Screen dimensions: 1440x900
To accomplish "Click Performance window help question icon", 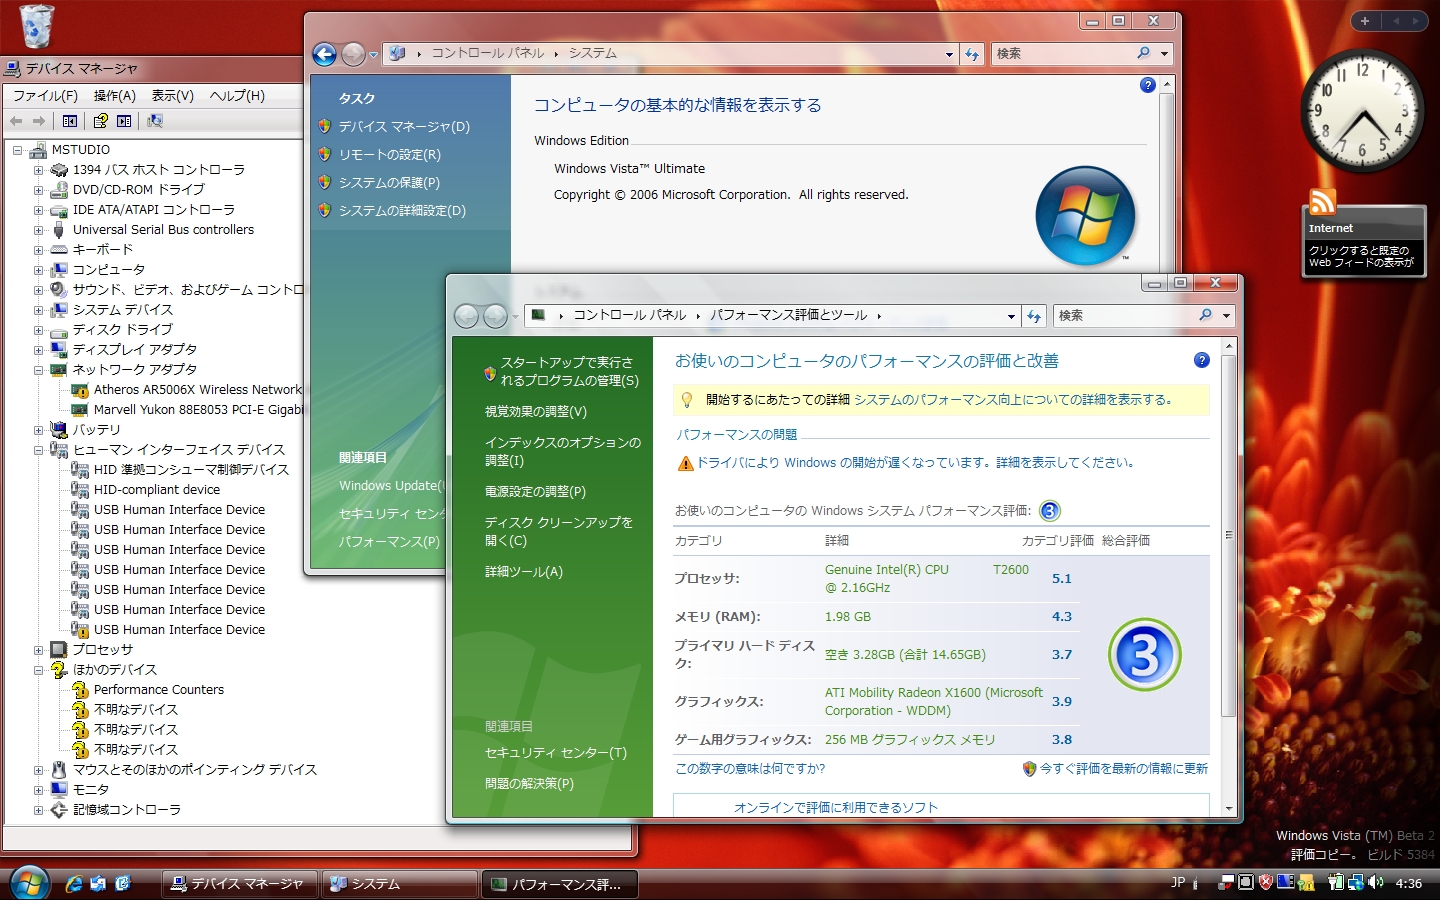I will pos(1202,360).
